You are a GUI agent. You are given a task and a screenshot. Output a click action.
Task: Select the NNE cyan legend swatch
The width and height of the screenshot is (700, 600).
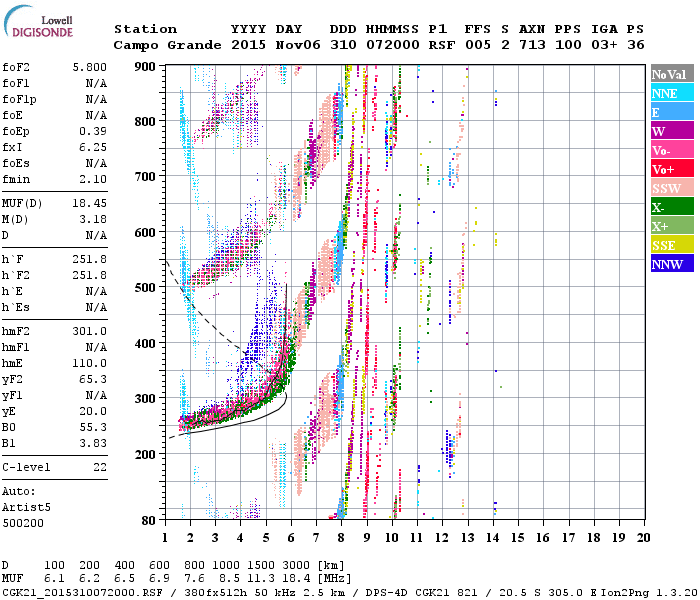point(672,93)
